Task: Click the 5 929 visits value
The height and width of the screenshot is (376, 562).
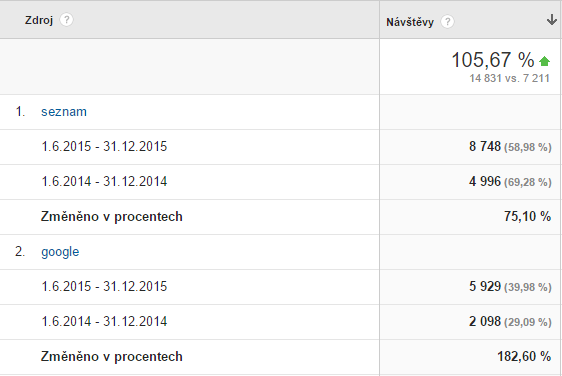Action: (485, 286)
